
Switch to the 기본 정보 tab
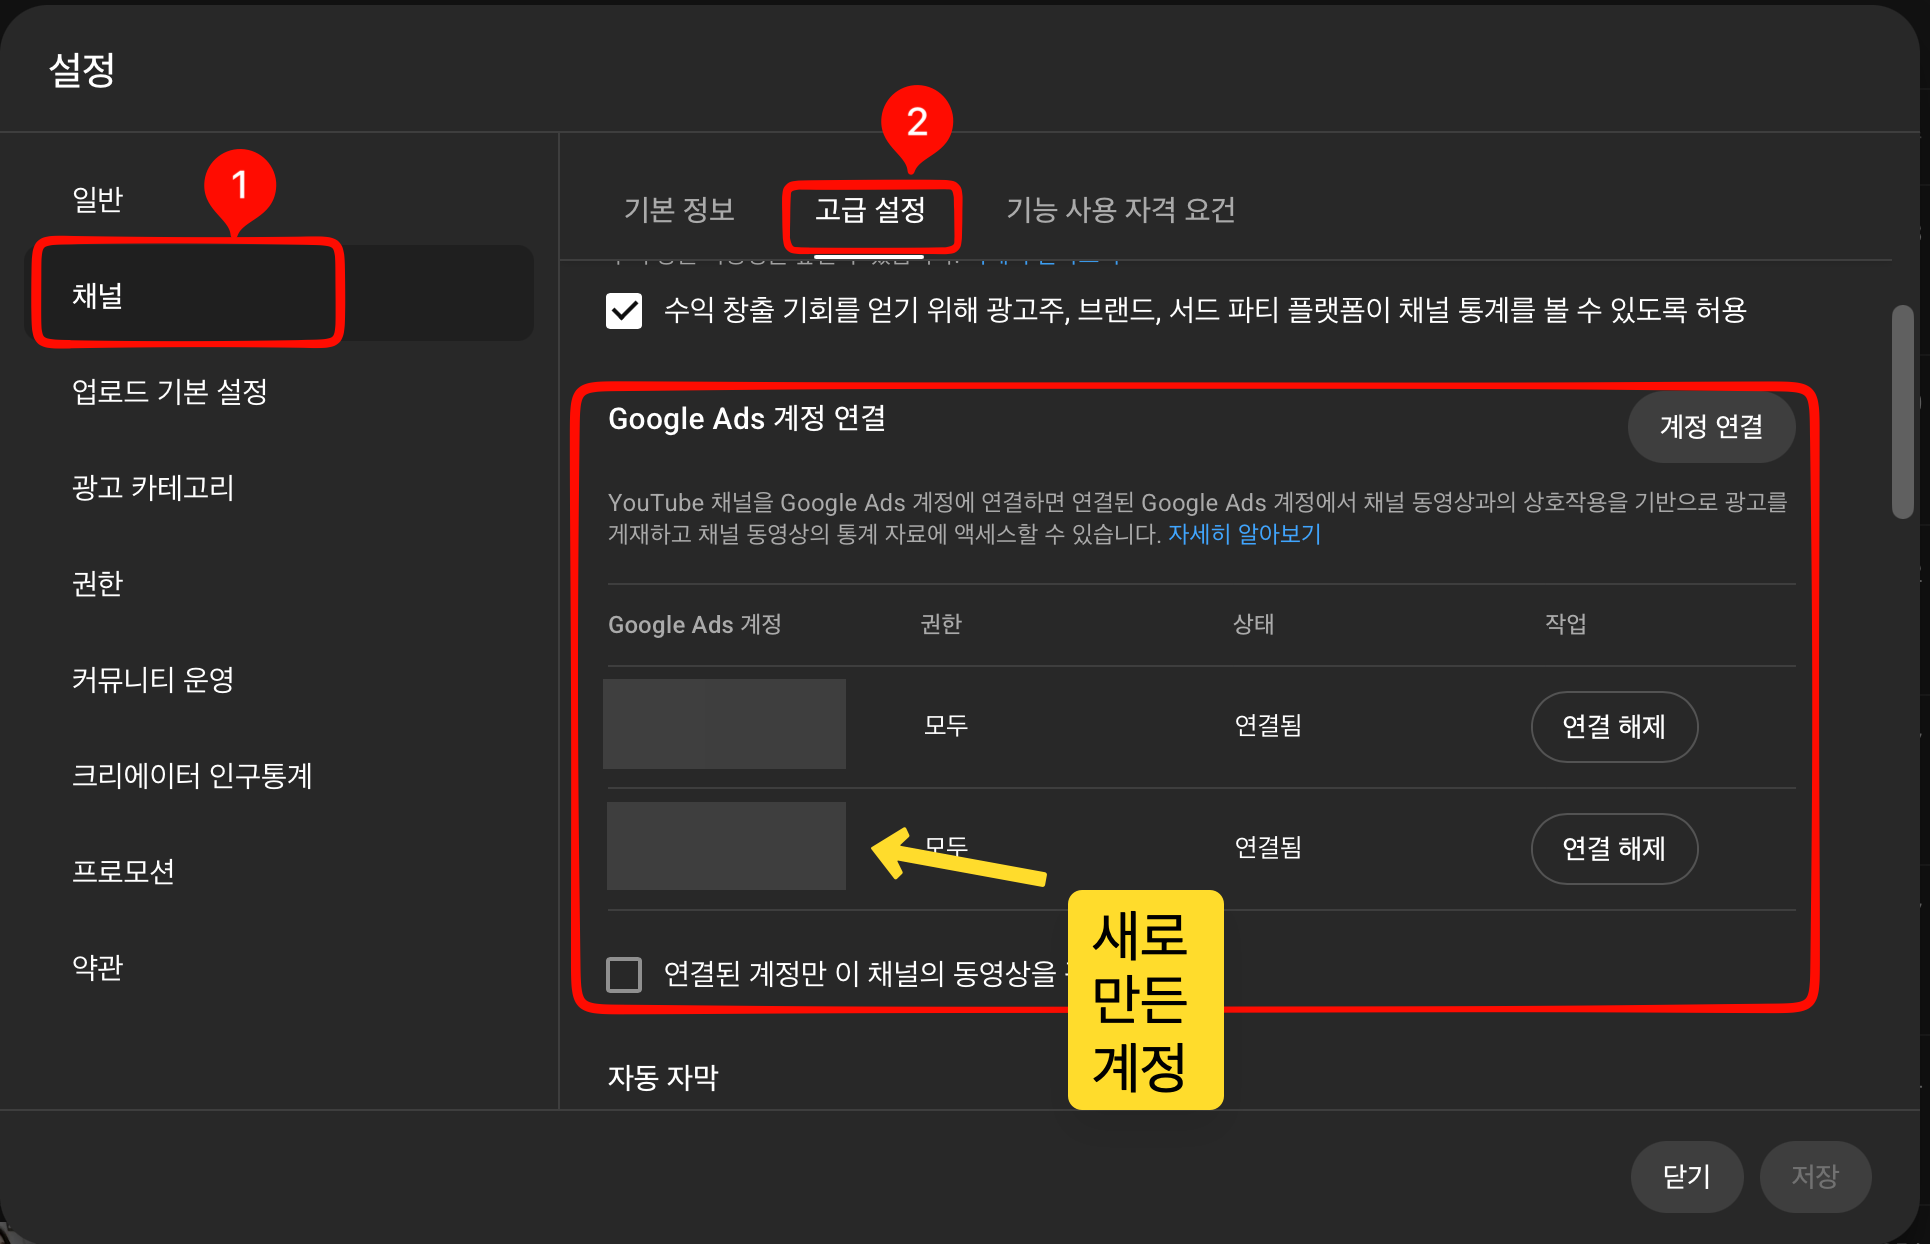coord(679,210)
